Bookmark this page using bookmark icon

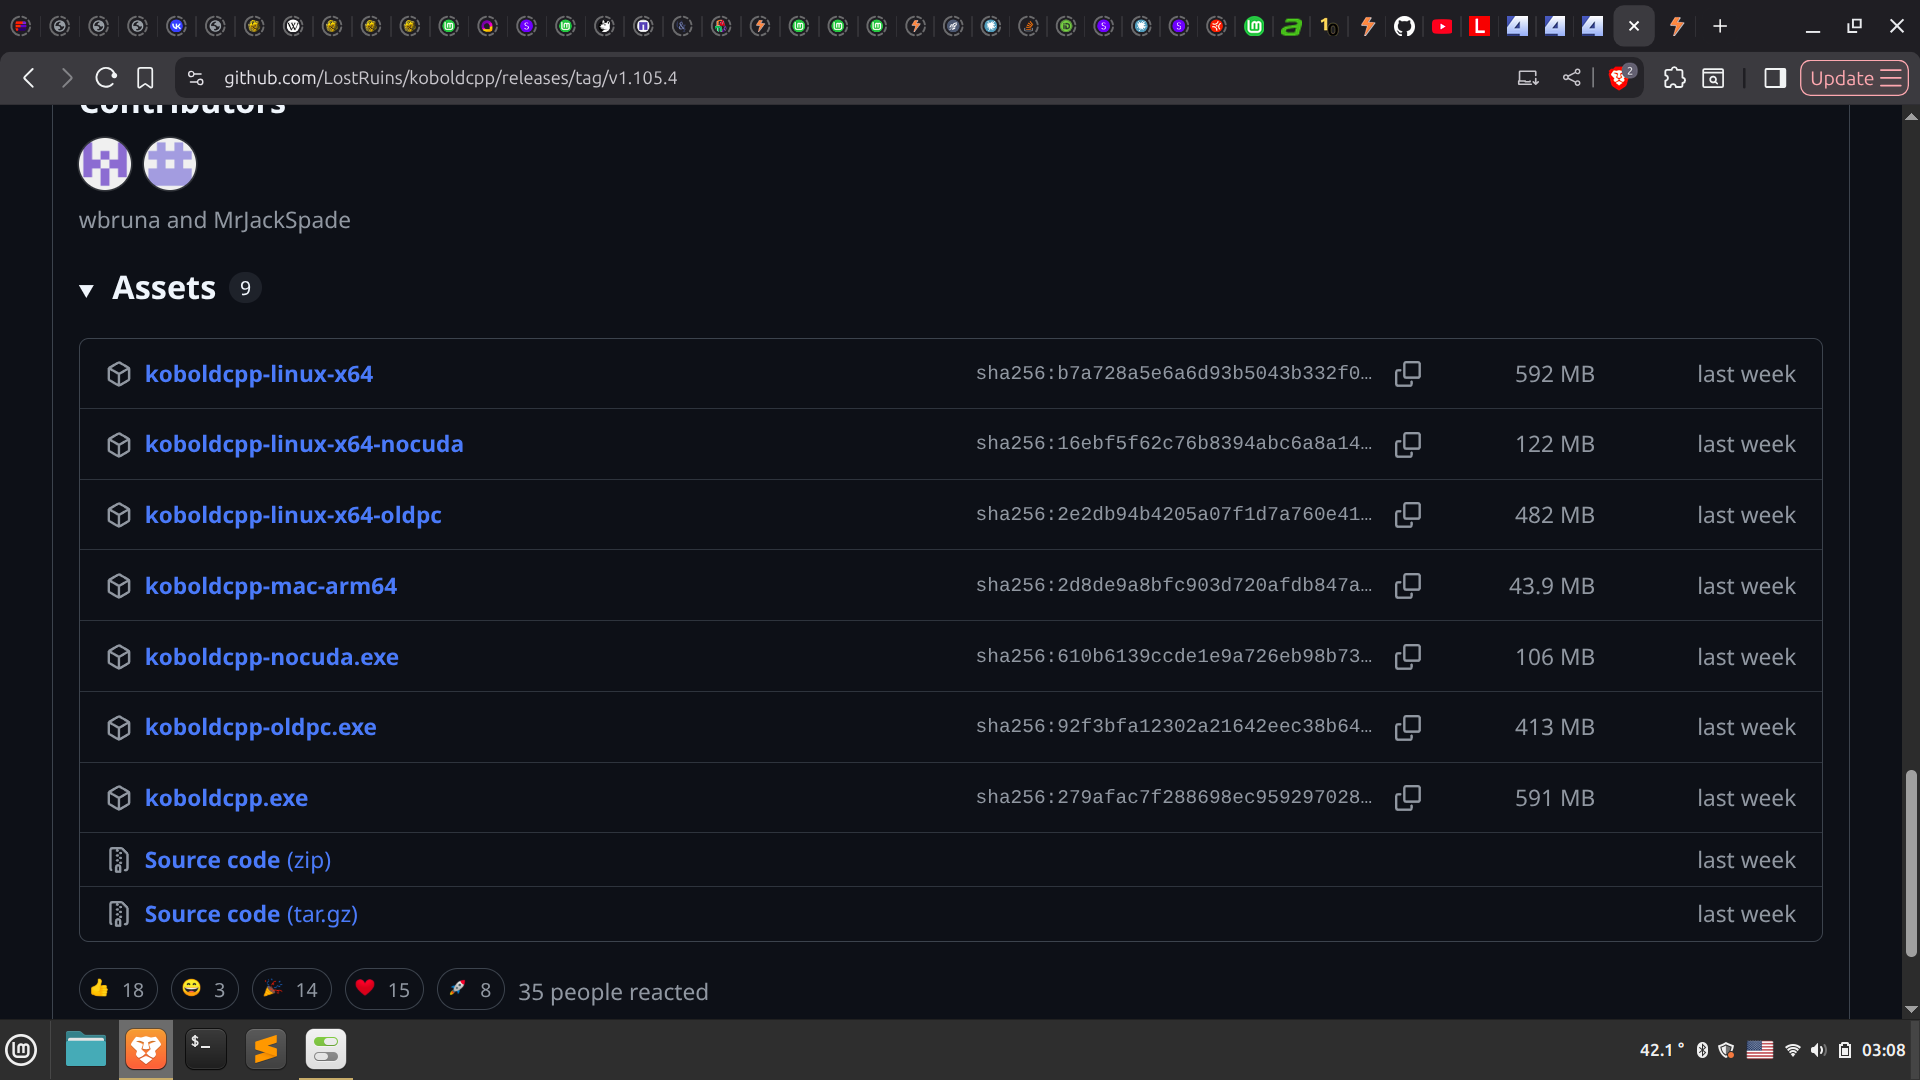(145, 78)
